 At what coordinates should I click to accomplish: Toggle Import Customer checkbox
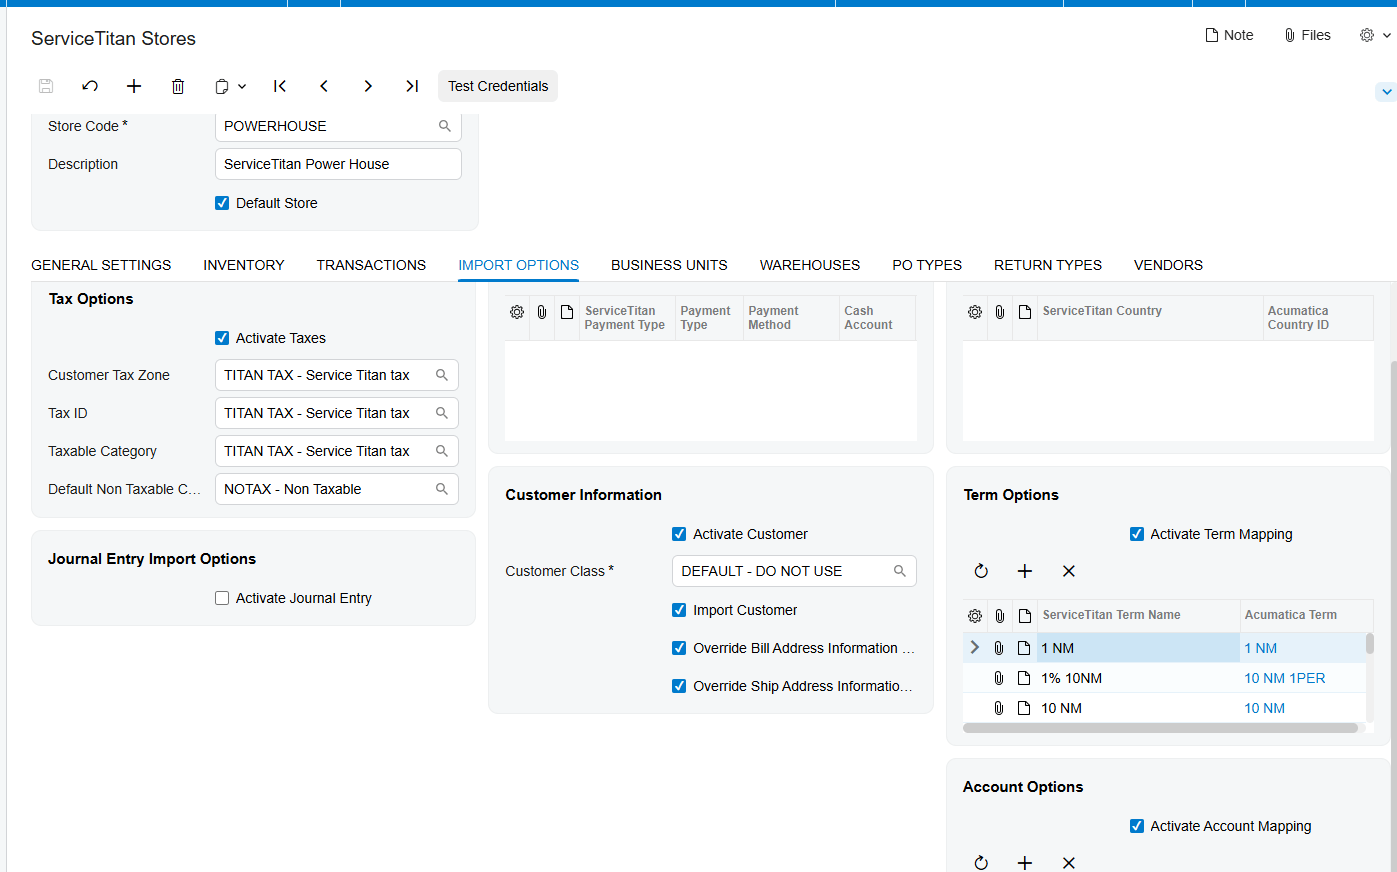(679, 610)
